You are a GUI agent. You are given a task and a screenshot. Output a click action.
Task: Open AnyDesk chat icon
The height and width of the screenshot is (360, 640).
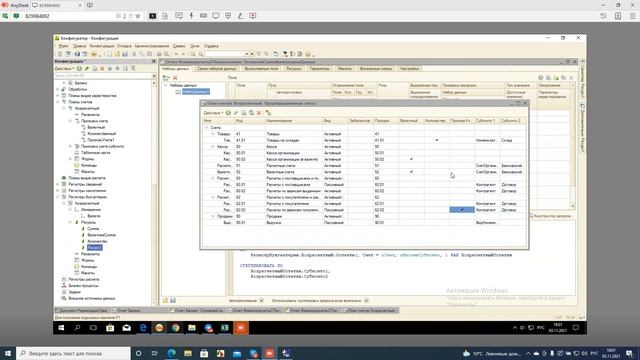click(179, 16)
